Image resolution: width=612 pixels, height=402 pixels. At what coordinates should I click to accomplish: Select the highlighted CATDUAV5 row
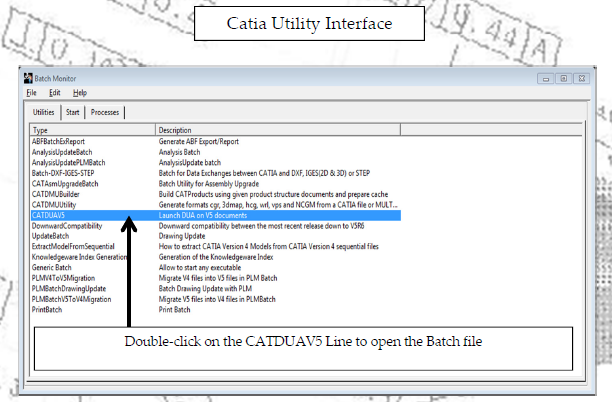tap(215, 215)
